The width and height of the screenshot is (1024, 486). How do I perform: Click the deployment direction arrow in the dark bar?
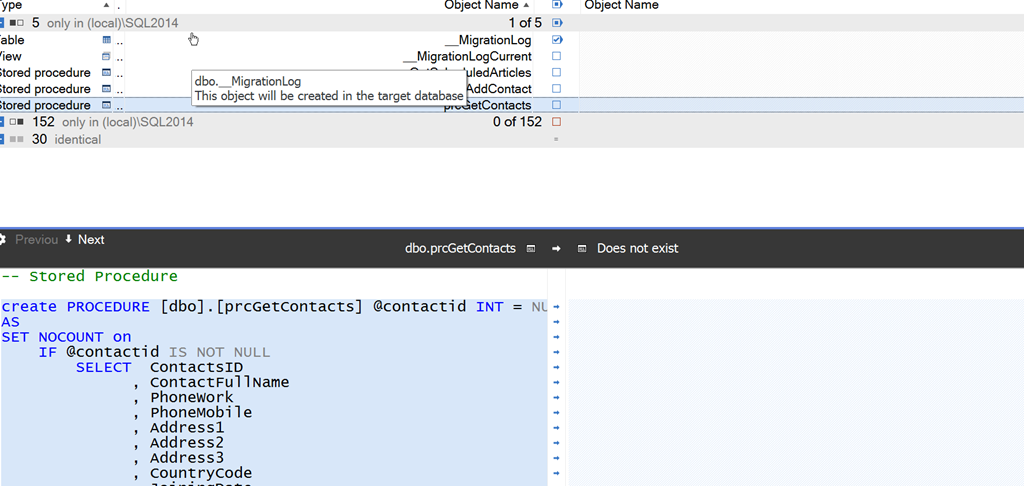pos(556,248)
